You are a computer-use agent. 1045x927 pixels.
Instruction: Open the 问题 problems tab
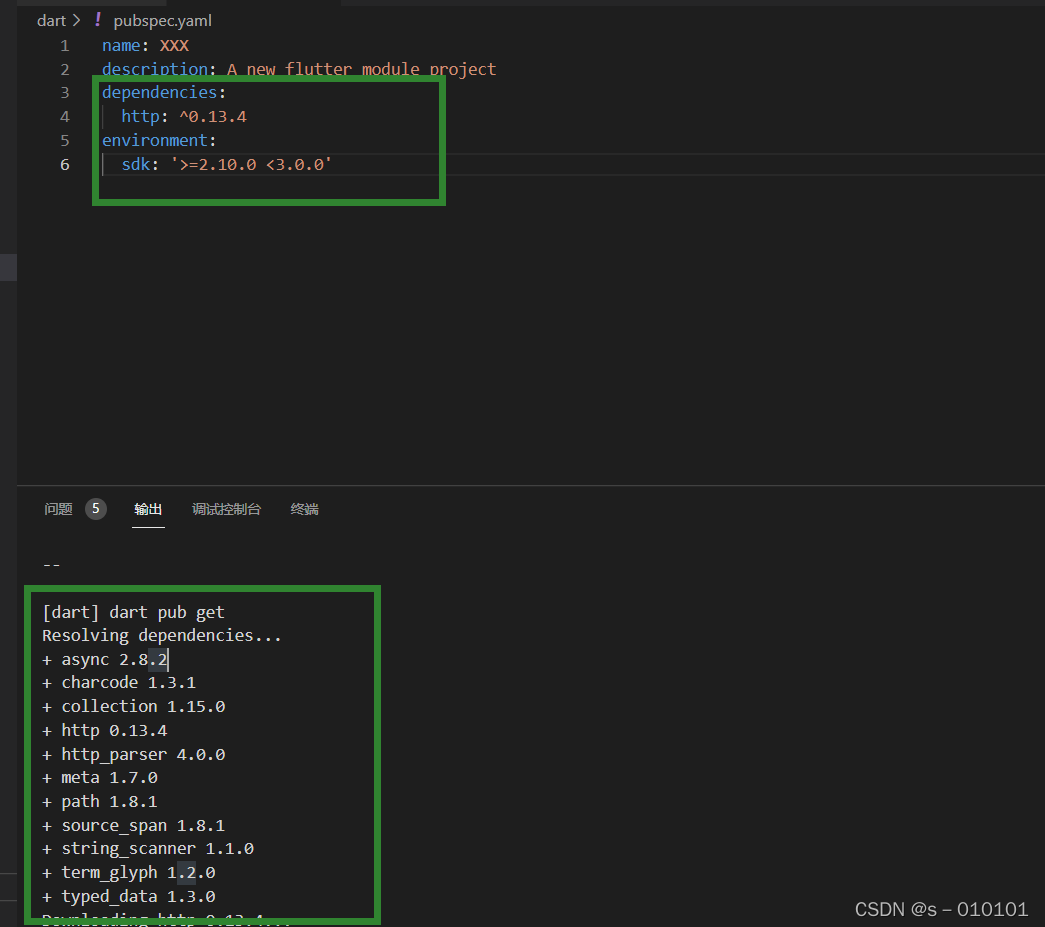tap(58, 509)
